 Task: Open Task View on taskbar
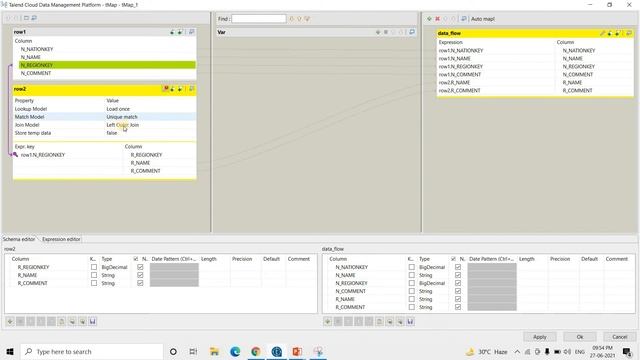coord(193,351)
